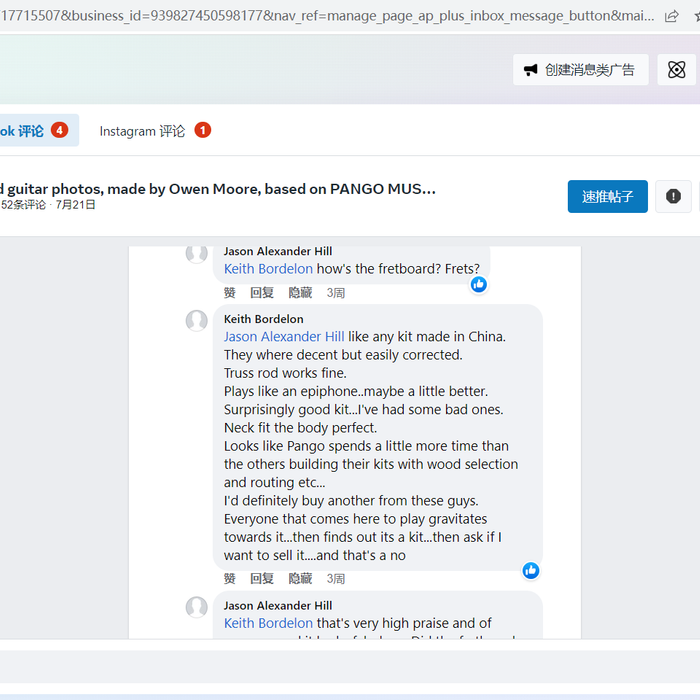Click the exclamation report icon button

click(x=673, y=197)
